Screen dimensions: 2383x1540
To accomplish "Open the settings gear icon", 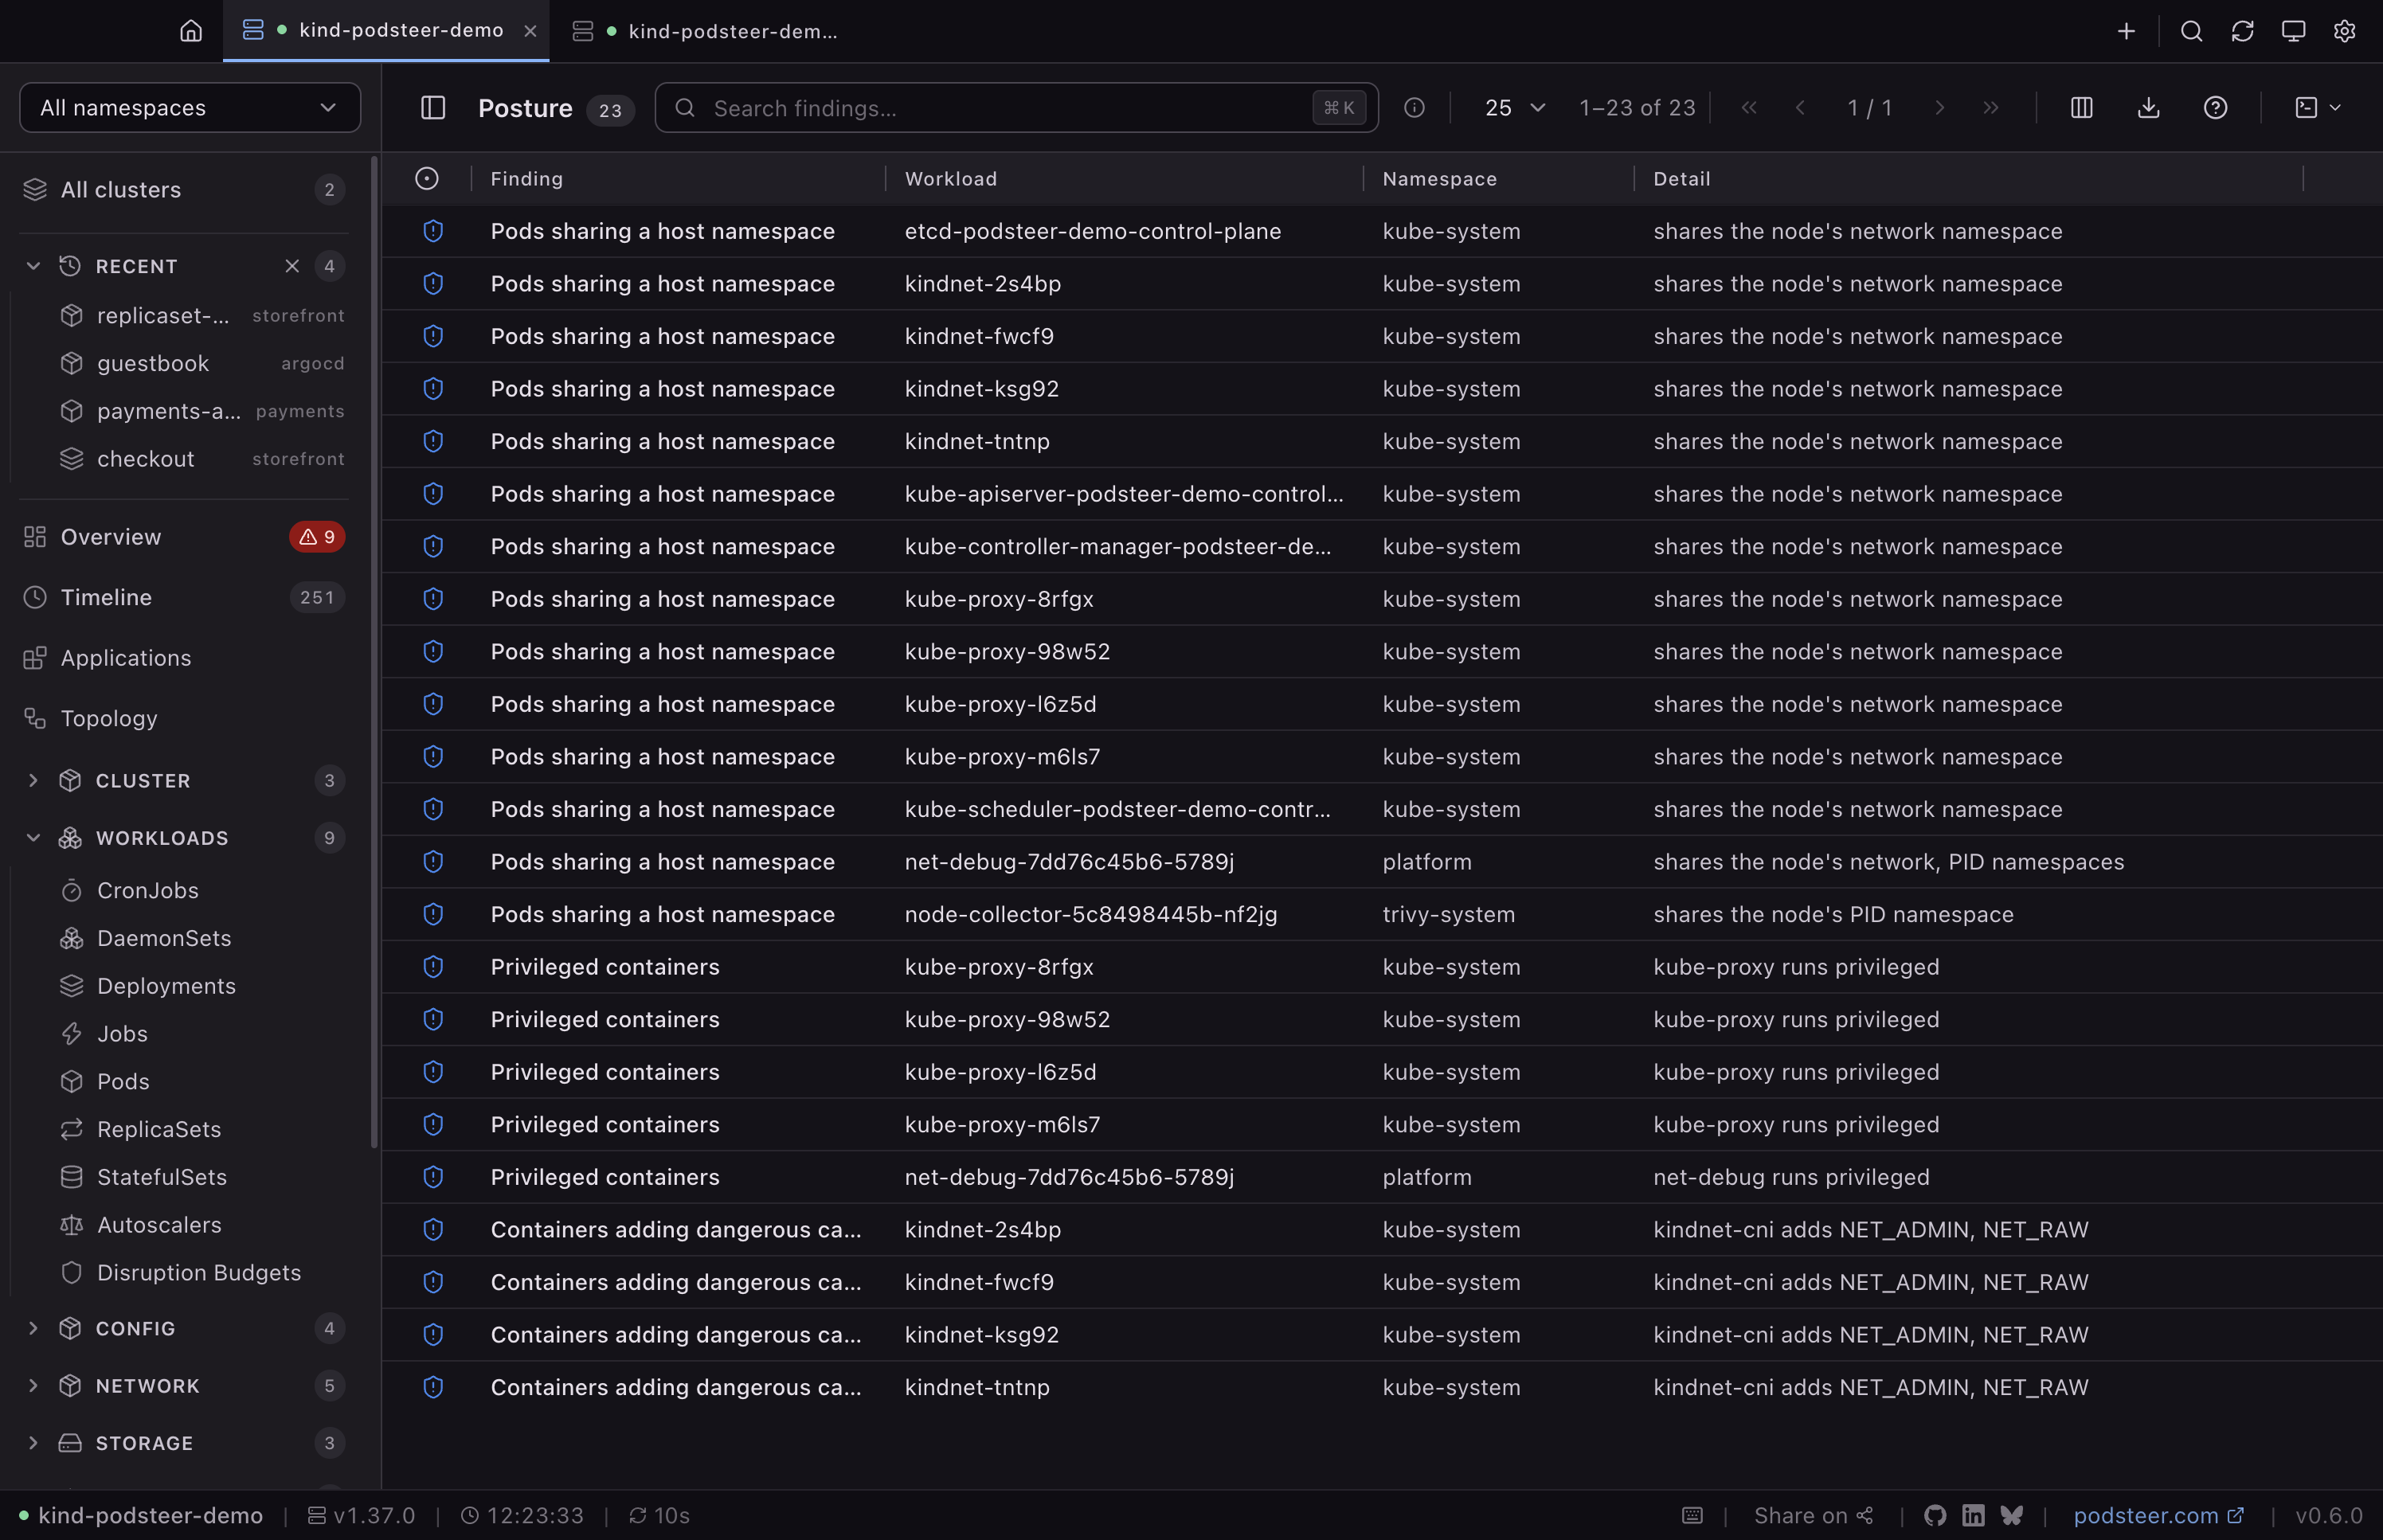I will coord(2344,31).
